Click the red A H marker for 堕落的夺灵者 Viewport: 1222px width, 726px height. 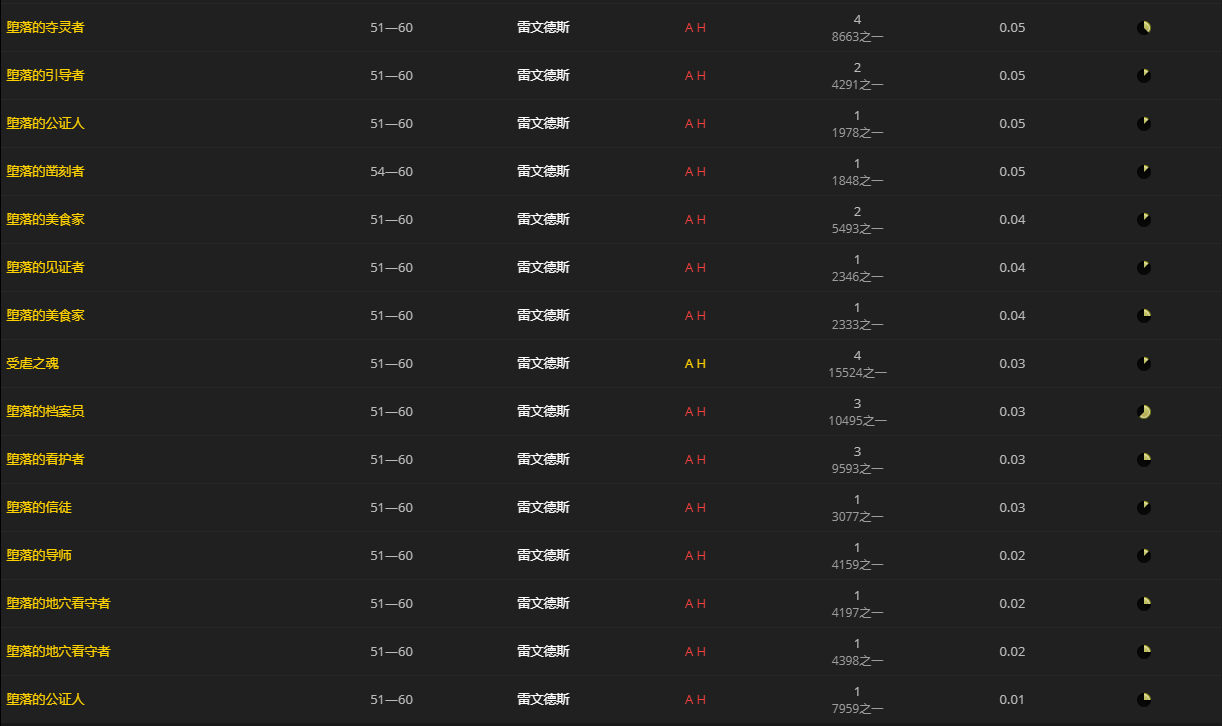coord(695,28)
